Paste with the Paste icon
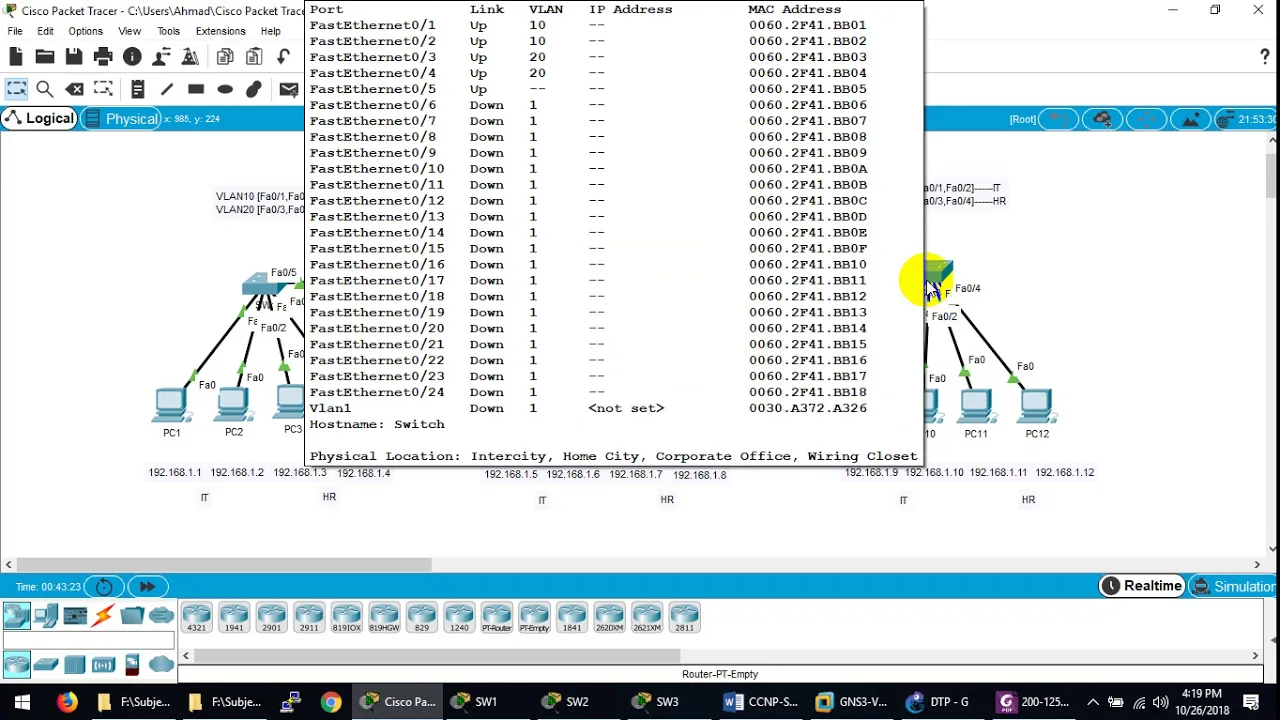The width and height of the screenshot is (1280, 720). [x=254, y=57]
